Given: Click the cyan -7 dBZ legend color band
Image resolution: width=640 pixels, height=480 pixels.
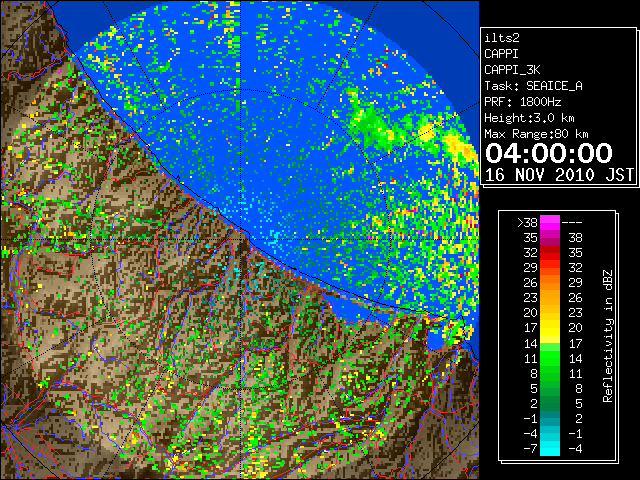Looking at the screenshot, I should [550, 448].
